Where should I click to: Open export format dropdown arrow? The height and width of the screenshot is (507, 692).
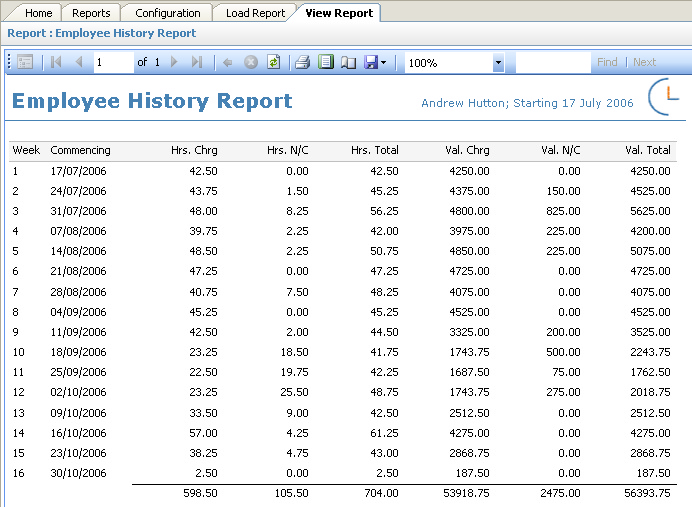(384, 63)
